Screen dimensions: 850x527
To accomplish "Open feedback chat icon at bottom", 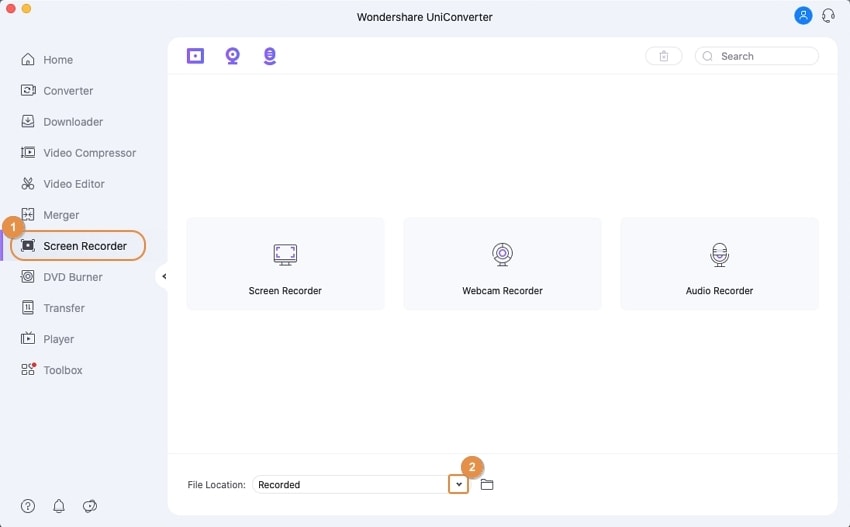I will pyautogui.click(x=90, y=506).
